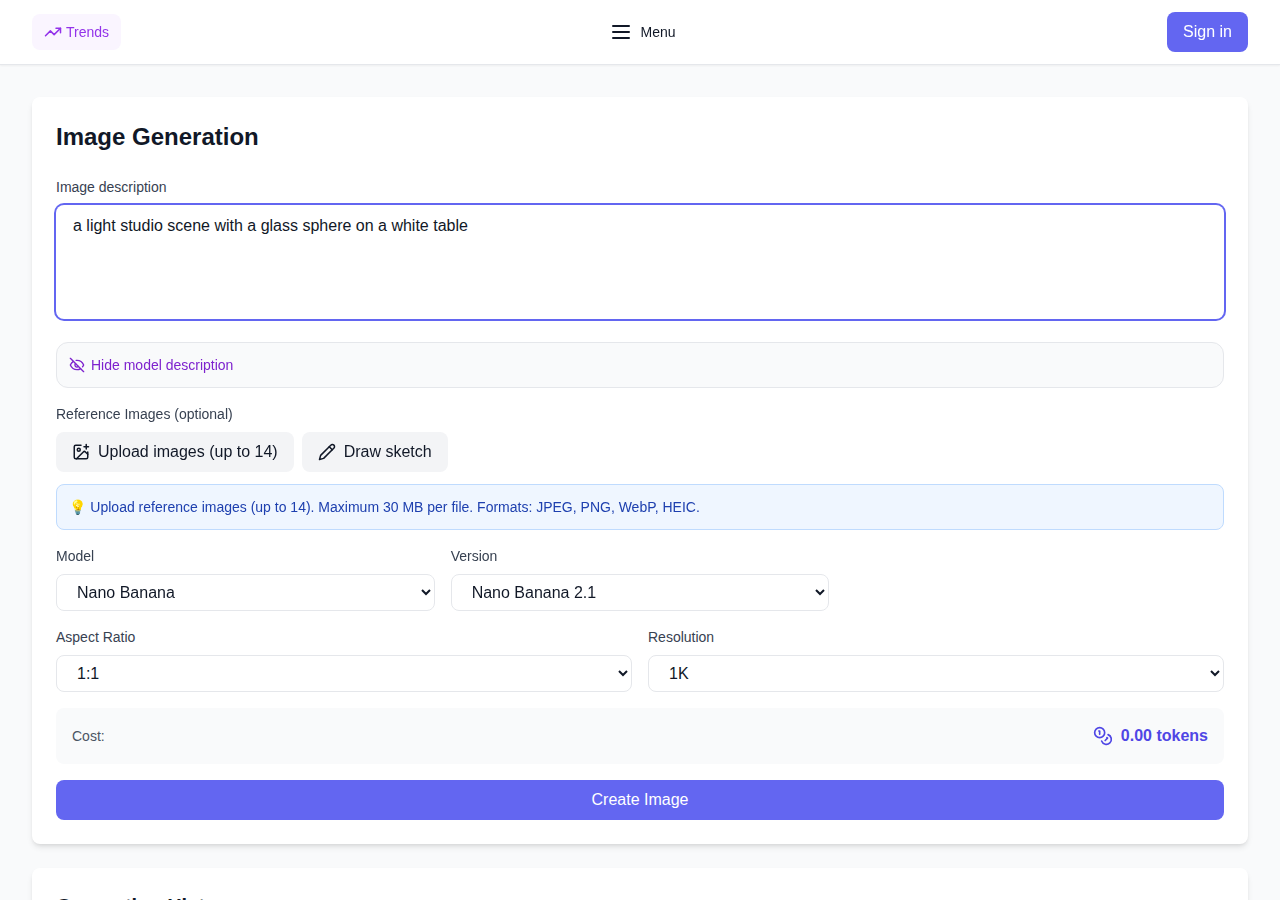Click the Reference Images (optional) label
Image resolution: width=1280 pixels, height=900 pixels.
click(x=144, y=414)
